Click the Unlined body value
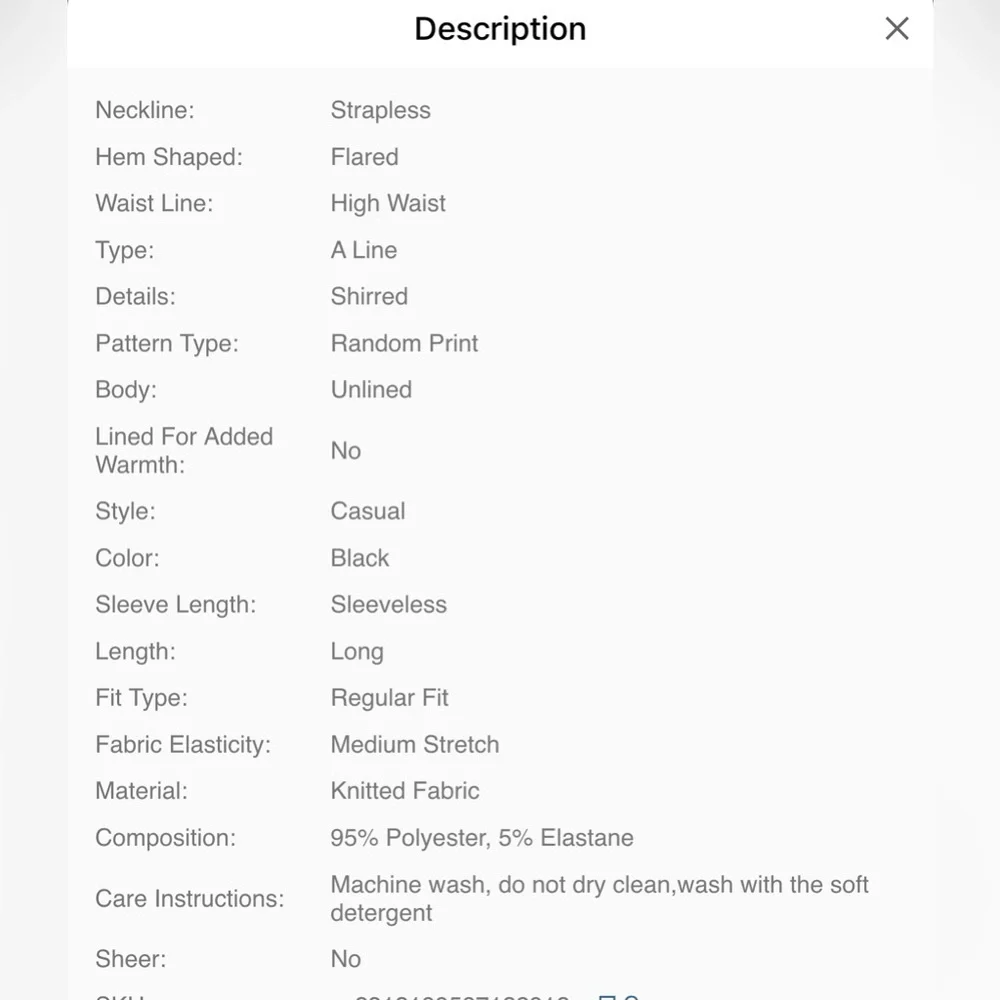1000x1000 pixels. (x=371, y=389)
